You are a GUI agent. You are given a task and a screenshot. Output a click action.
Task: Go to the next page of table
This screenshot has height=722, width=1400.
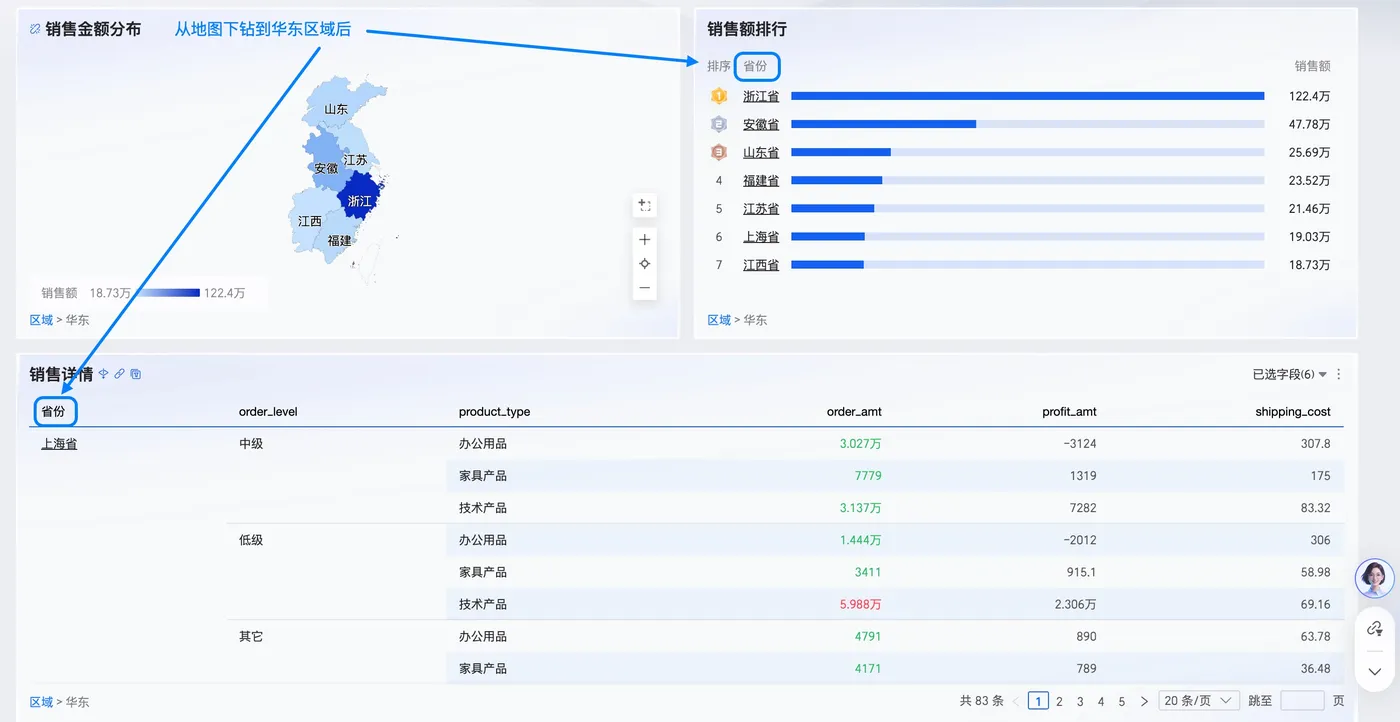1144,701
